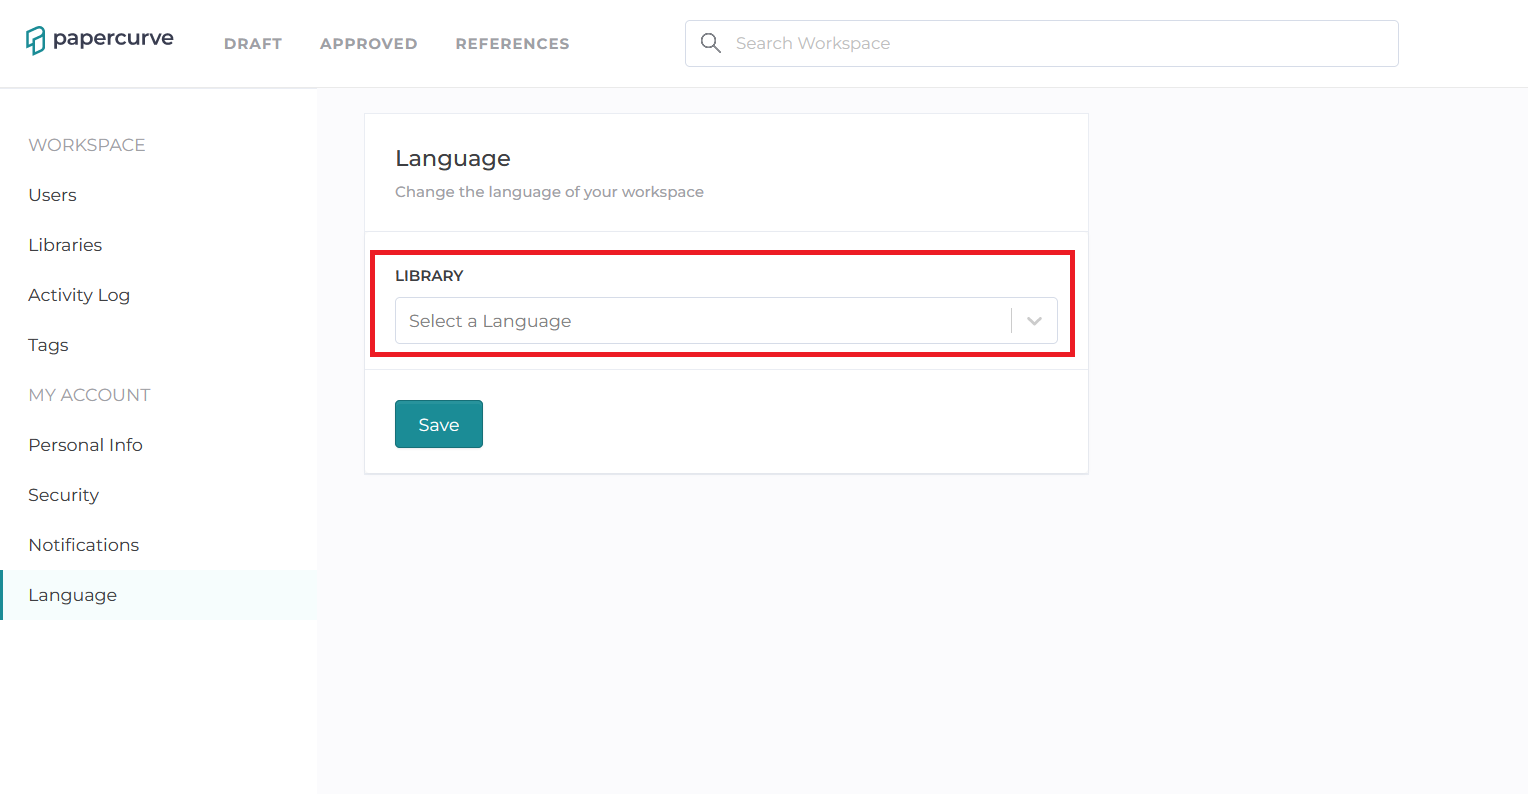Viewport: 1528px width, 794px height.
Task: Open the Select a Language dropdown
Action: tap(700, 320)
